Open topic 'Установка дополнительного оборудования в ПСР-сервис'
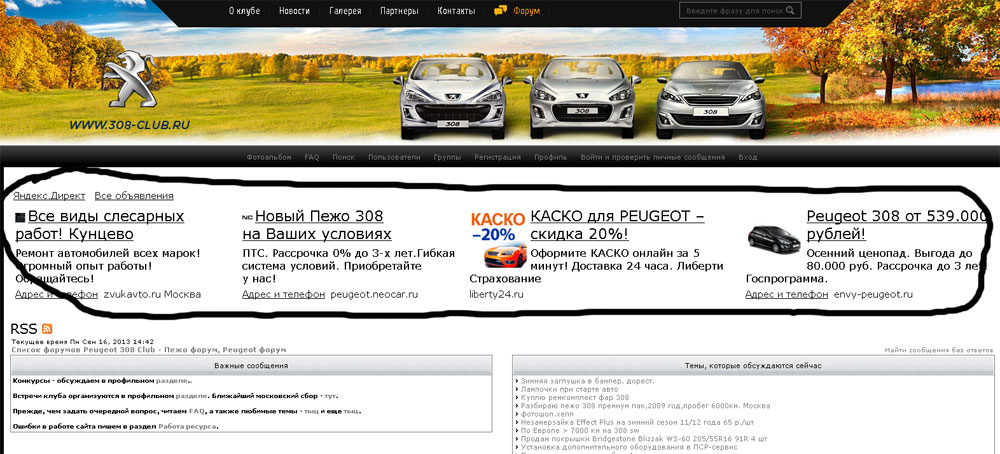Image resolution: width=1000 pixels, height=454 pixels. pyautogui.click(x=628, y=447)
